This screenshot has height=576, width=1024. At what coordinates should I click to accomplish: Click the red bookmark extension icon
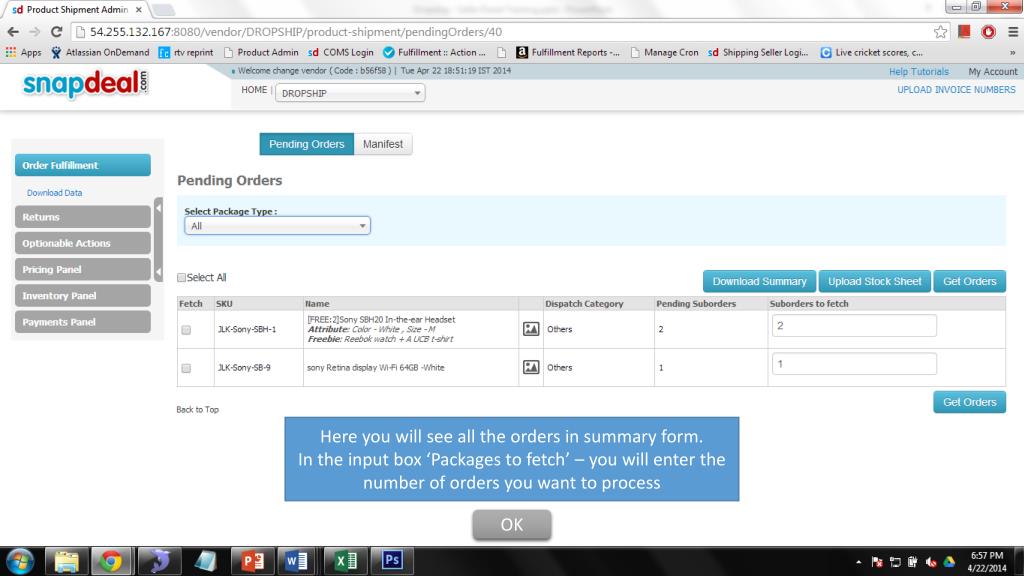[x=964, y=31]
